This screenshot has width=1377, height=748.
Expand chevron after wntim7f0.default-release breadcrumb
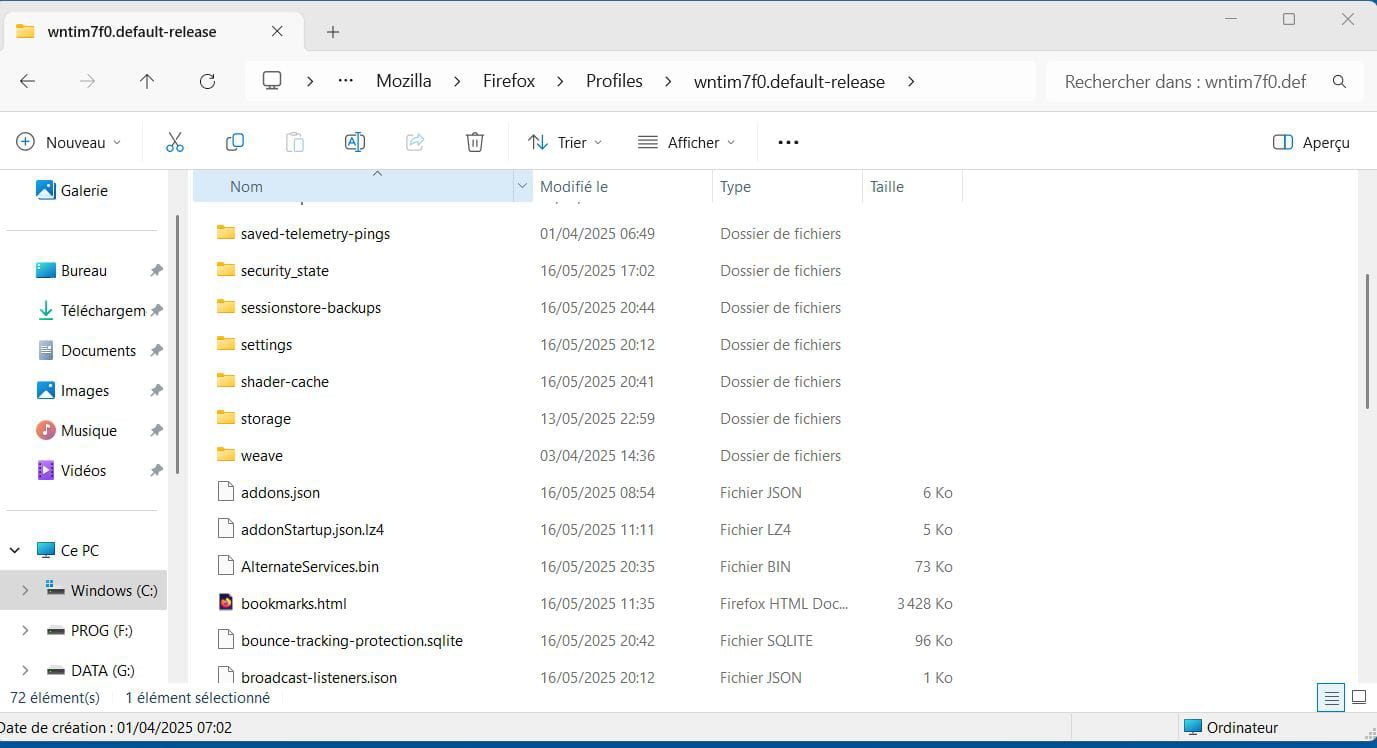911,82
